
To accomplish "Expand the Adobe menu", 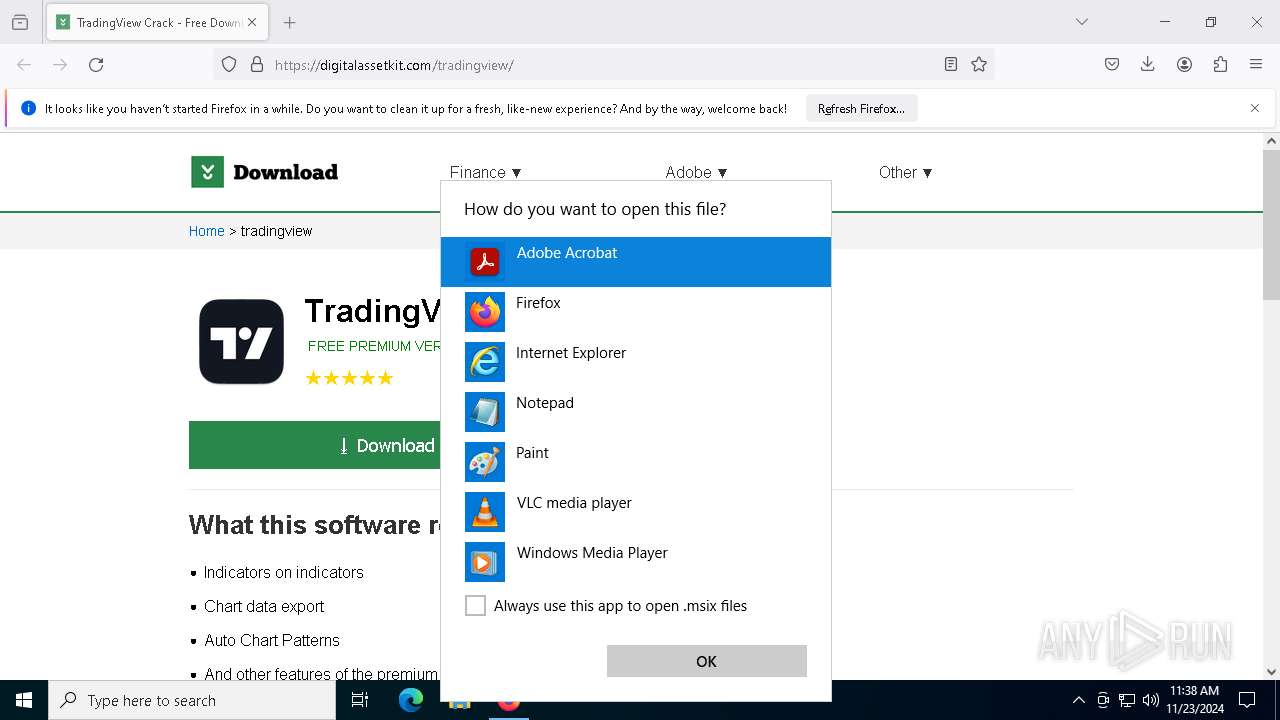I will pyautogui.click(x=697, y=172).
